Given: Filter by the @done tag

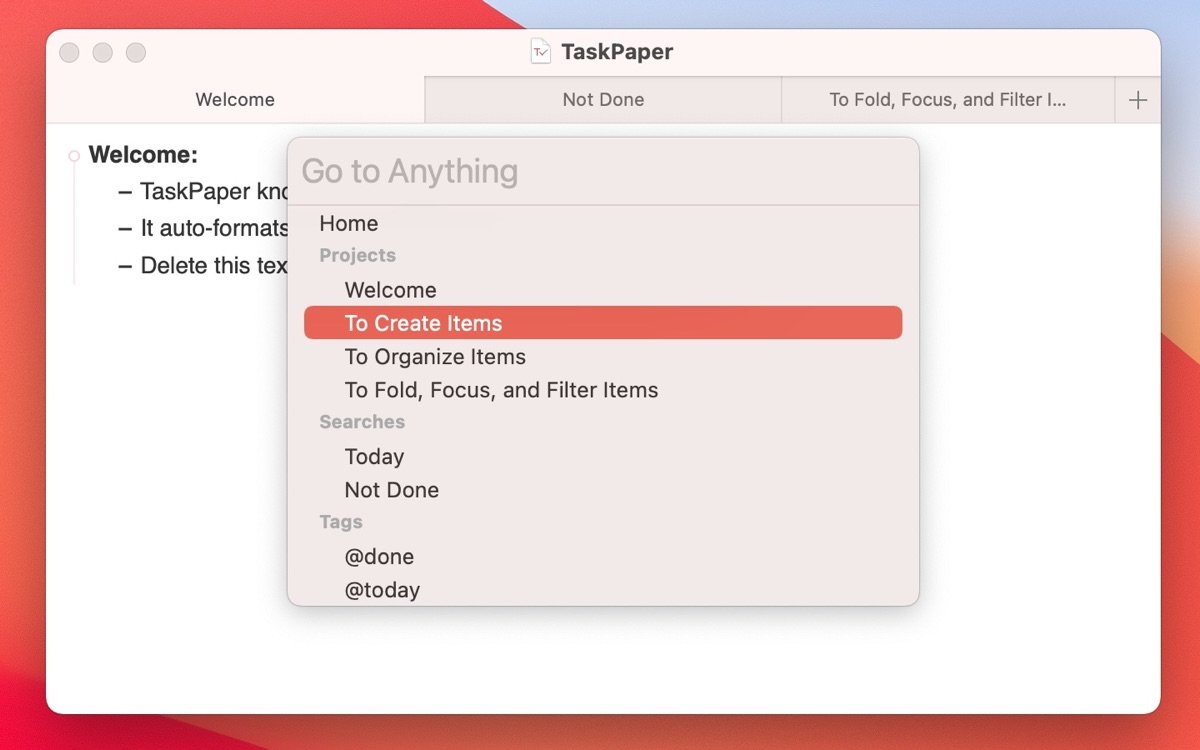Looking at the screenshot, I should [379, 557].
